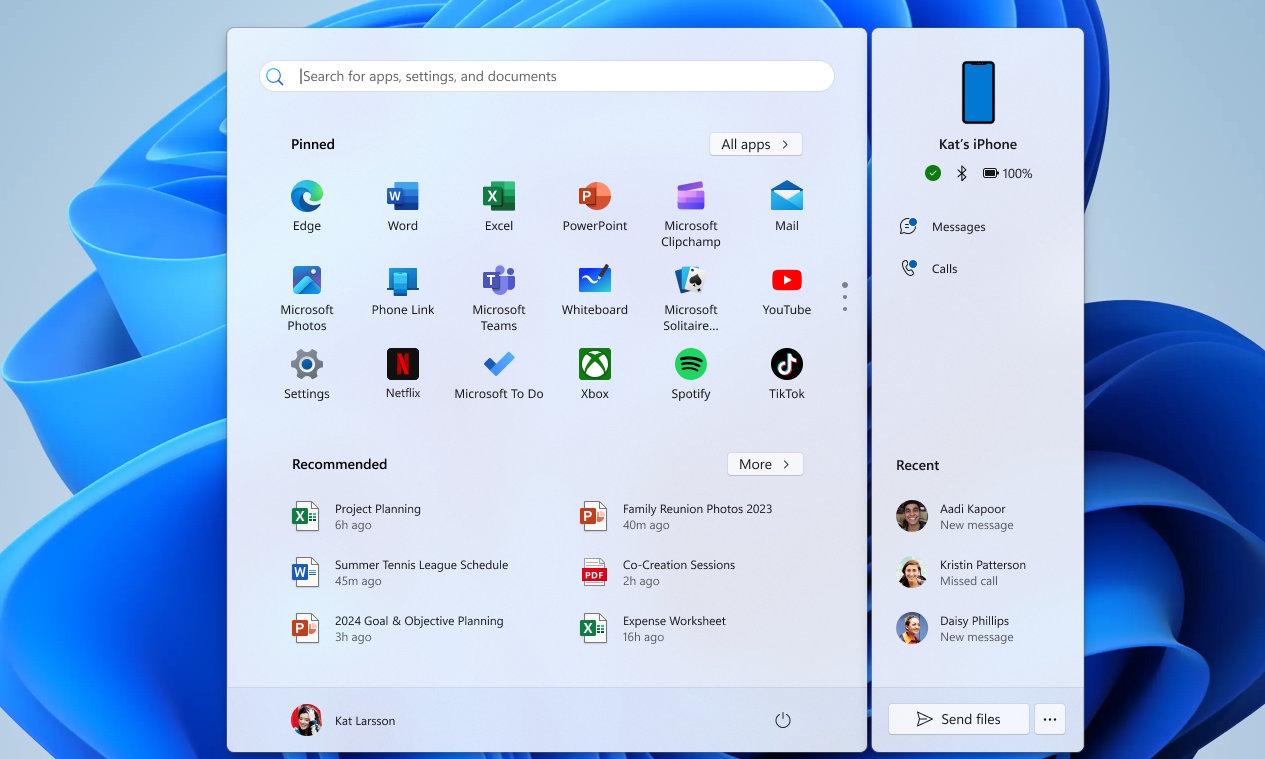Open Kat Larsson user account menu
The width and height of the screenshot is (1265, 759).
[x=343, y=720]
